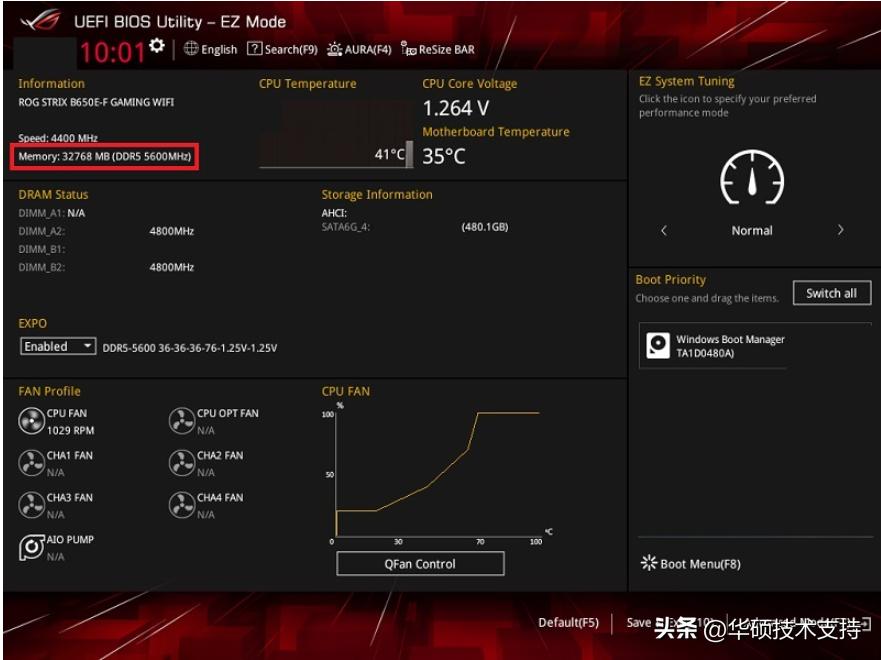
Task: Click the ROG logo icon
Action: coord(40,21)
